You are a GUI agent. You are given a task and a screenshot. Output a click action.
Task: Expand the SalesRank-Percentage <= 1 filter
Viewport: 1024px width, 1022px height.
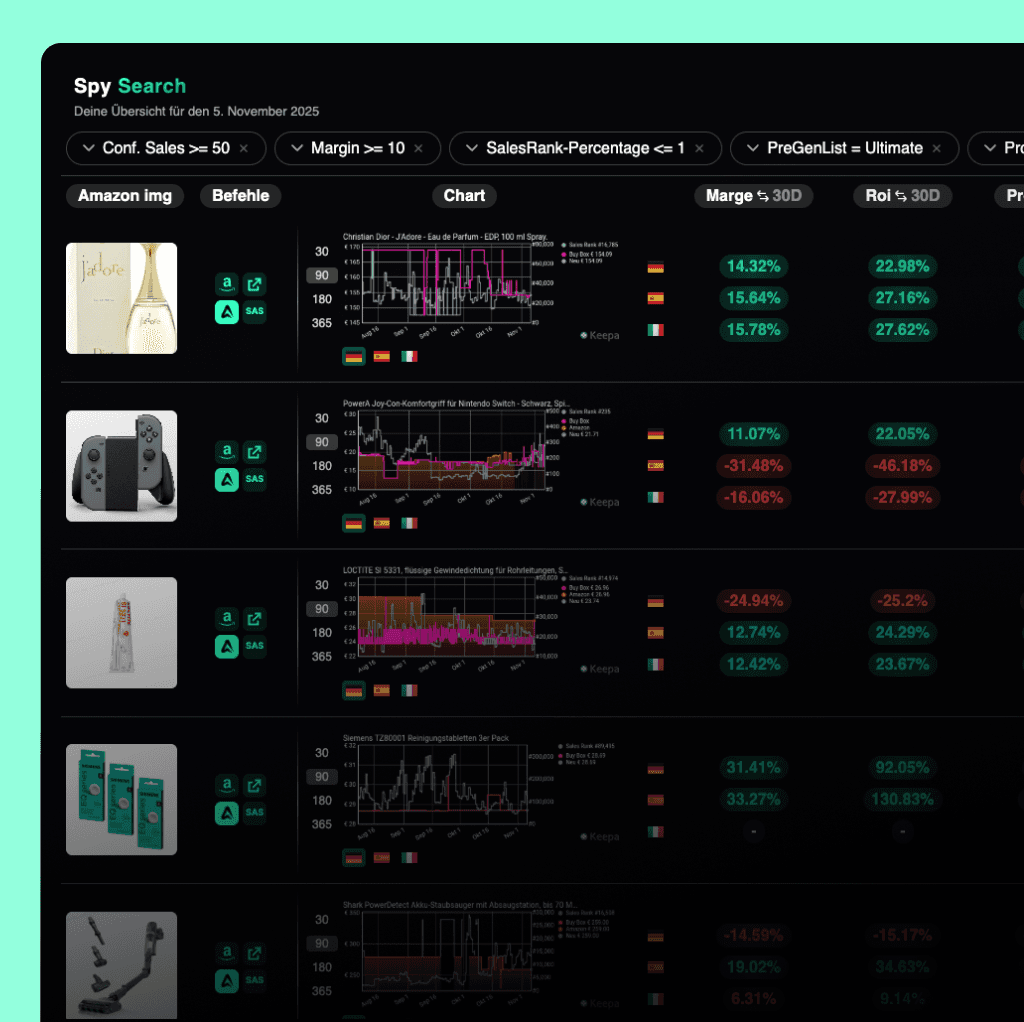click(x=472, y=148)
